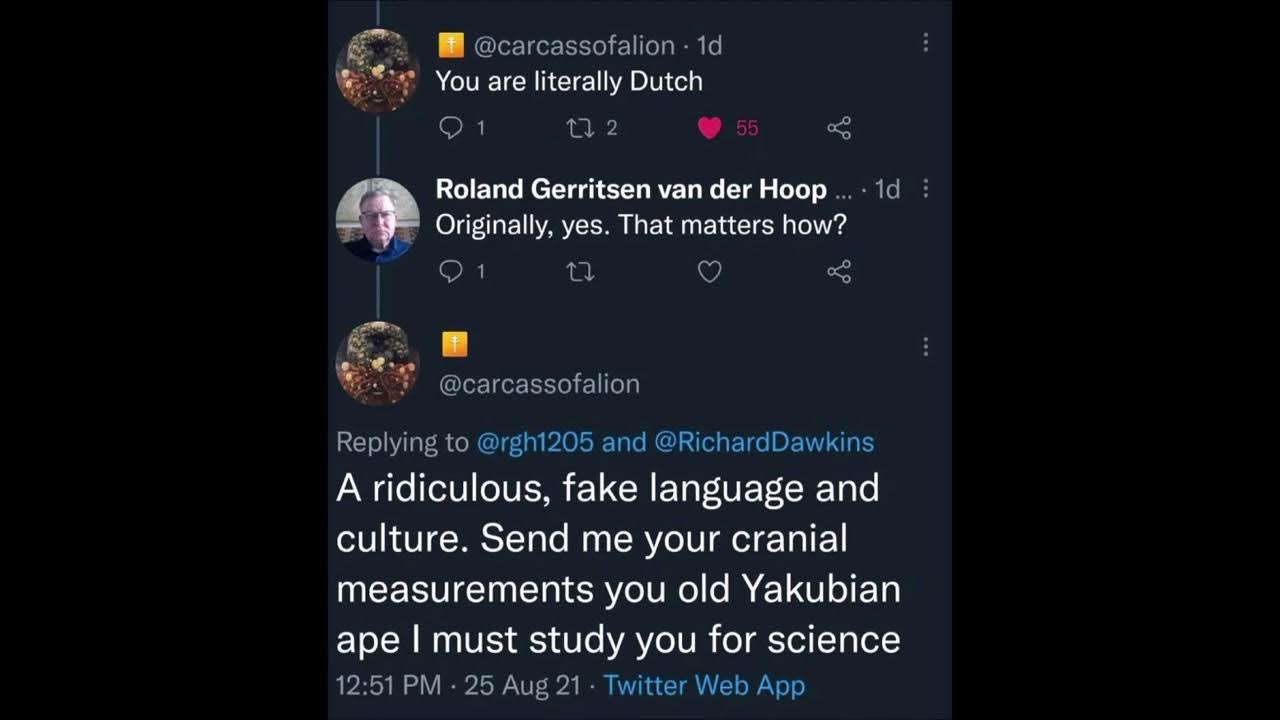Retweet the 'You are literally Dutch' tweet

(580, 128)
